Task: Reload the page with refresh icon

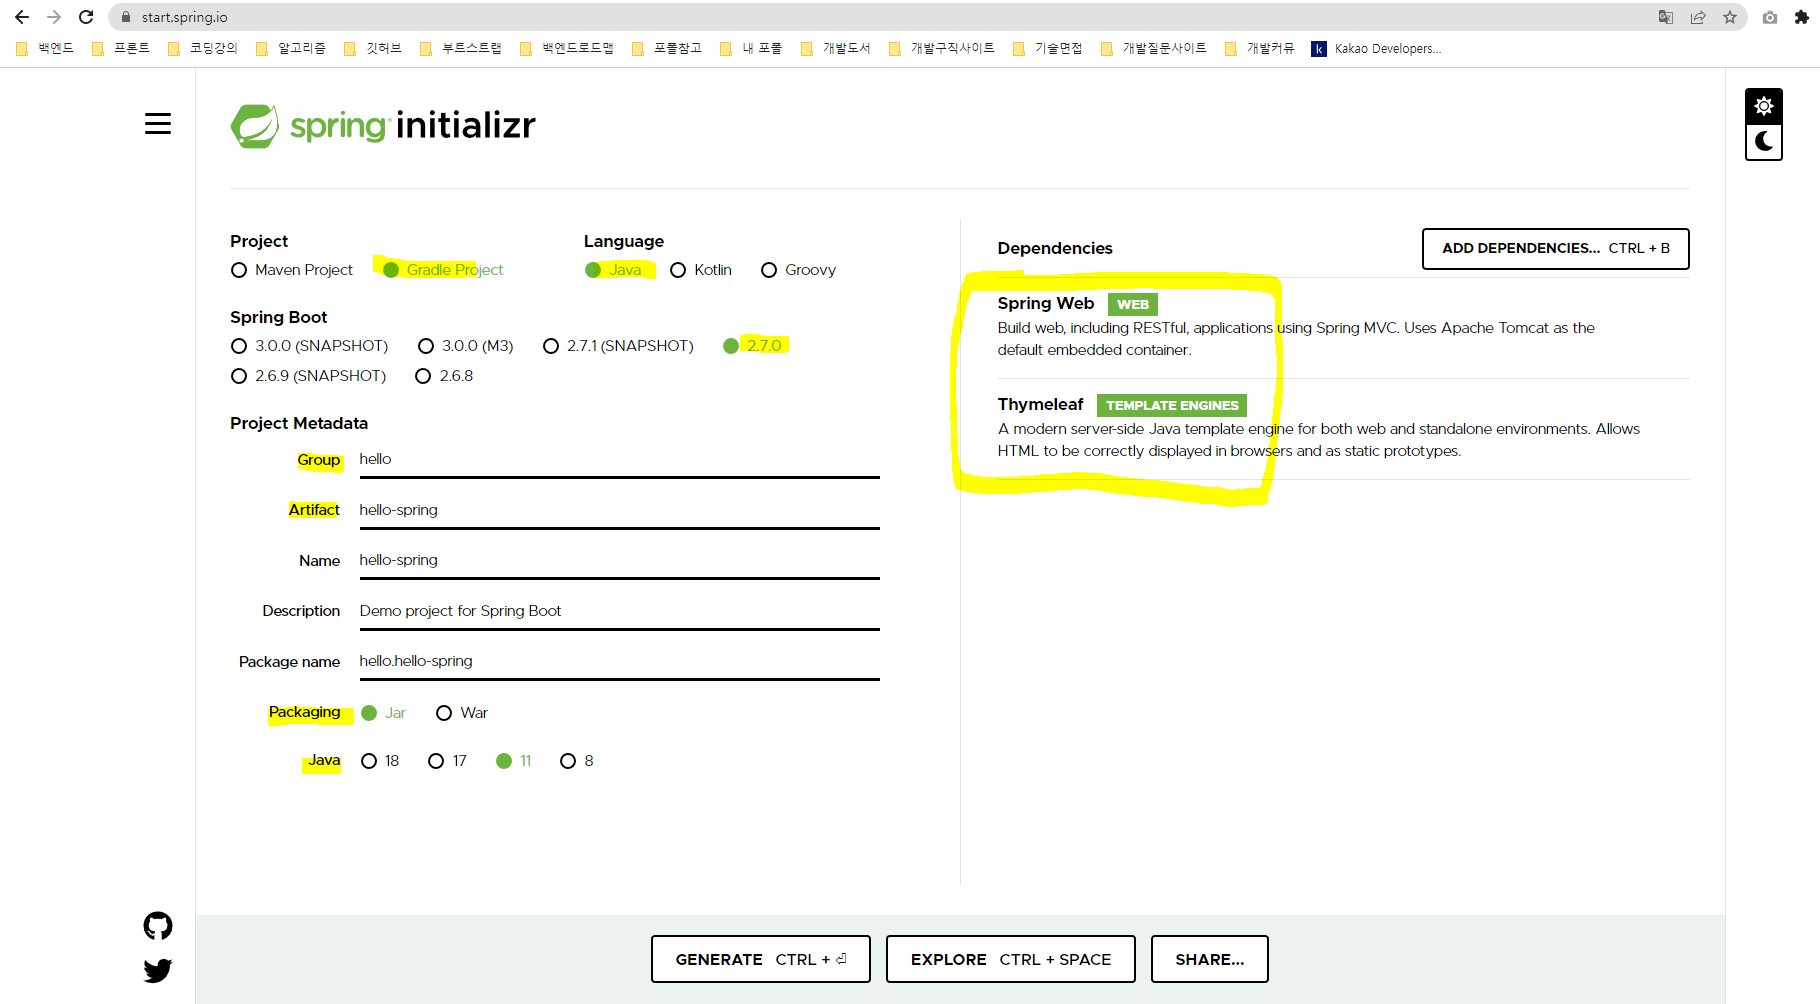Action: click(86, 17)
